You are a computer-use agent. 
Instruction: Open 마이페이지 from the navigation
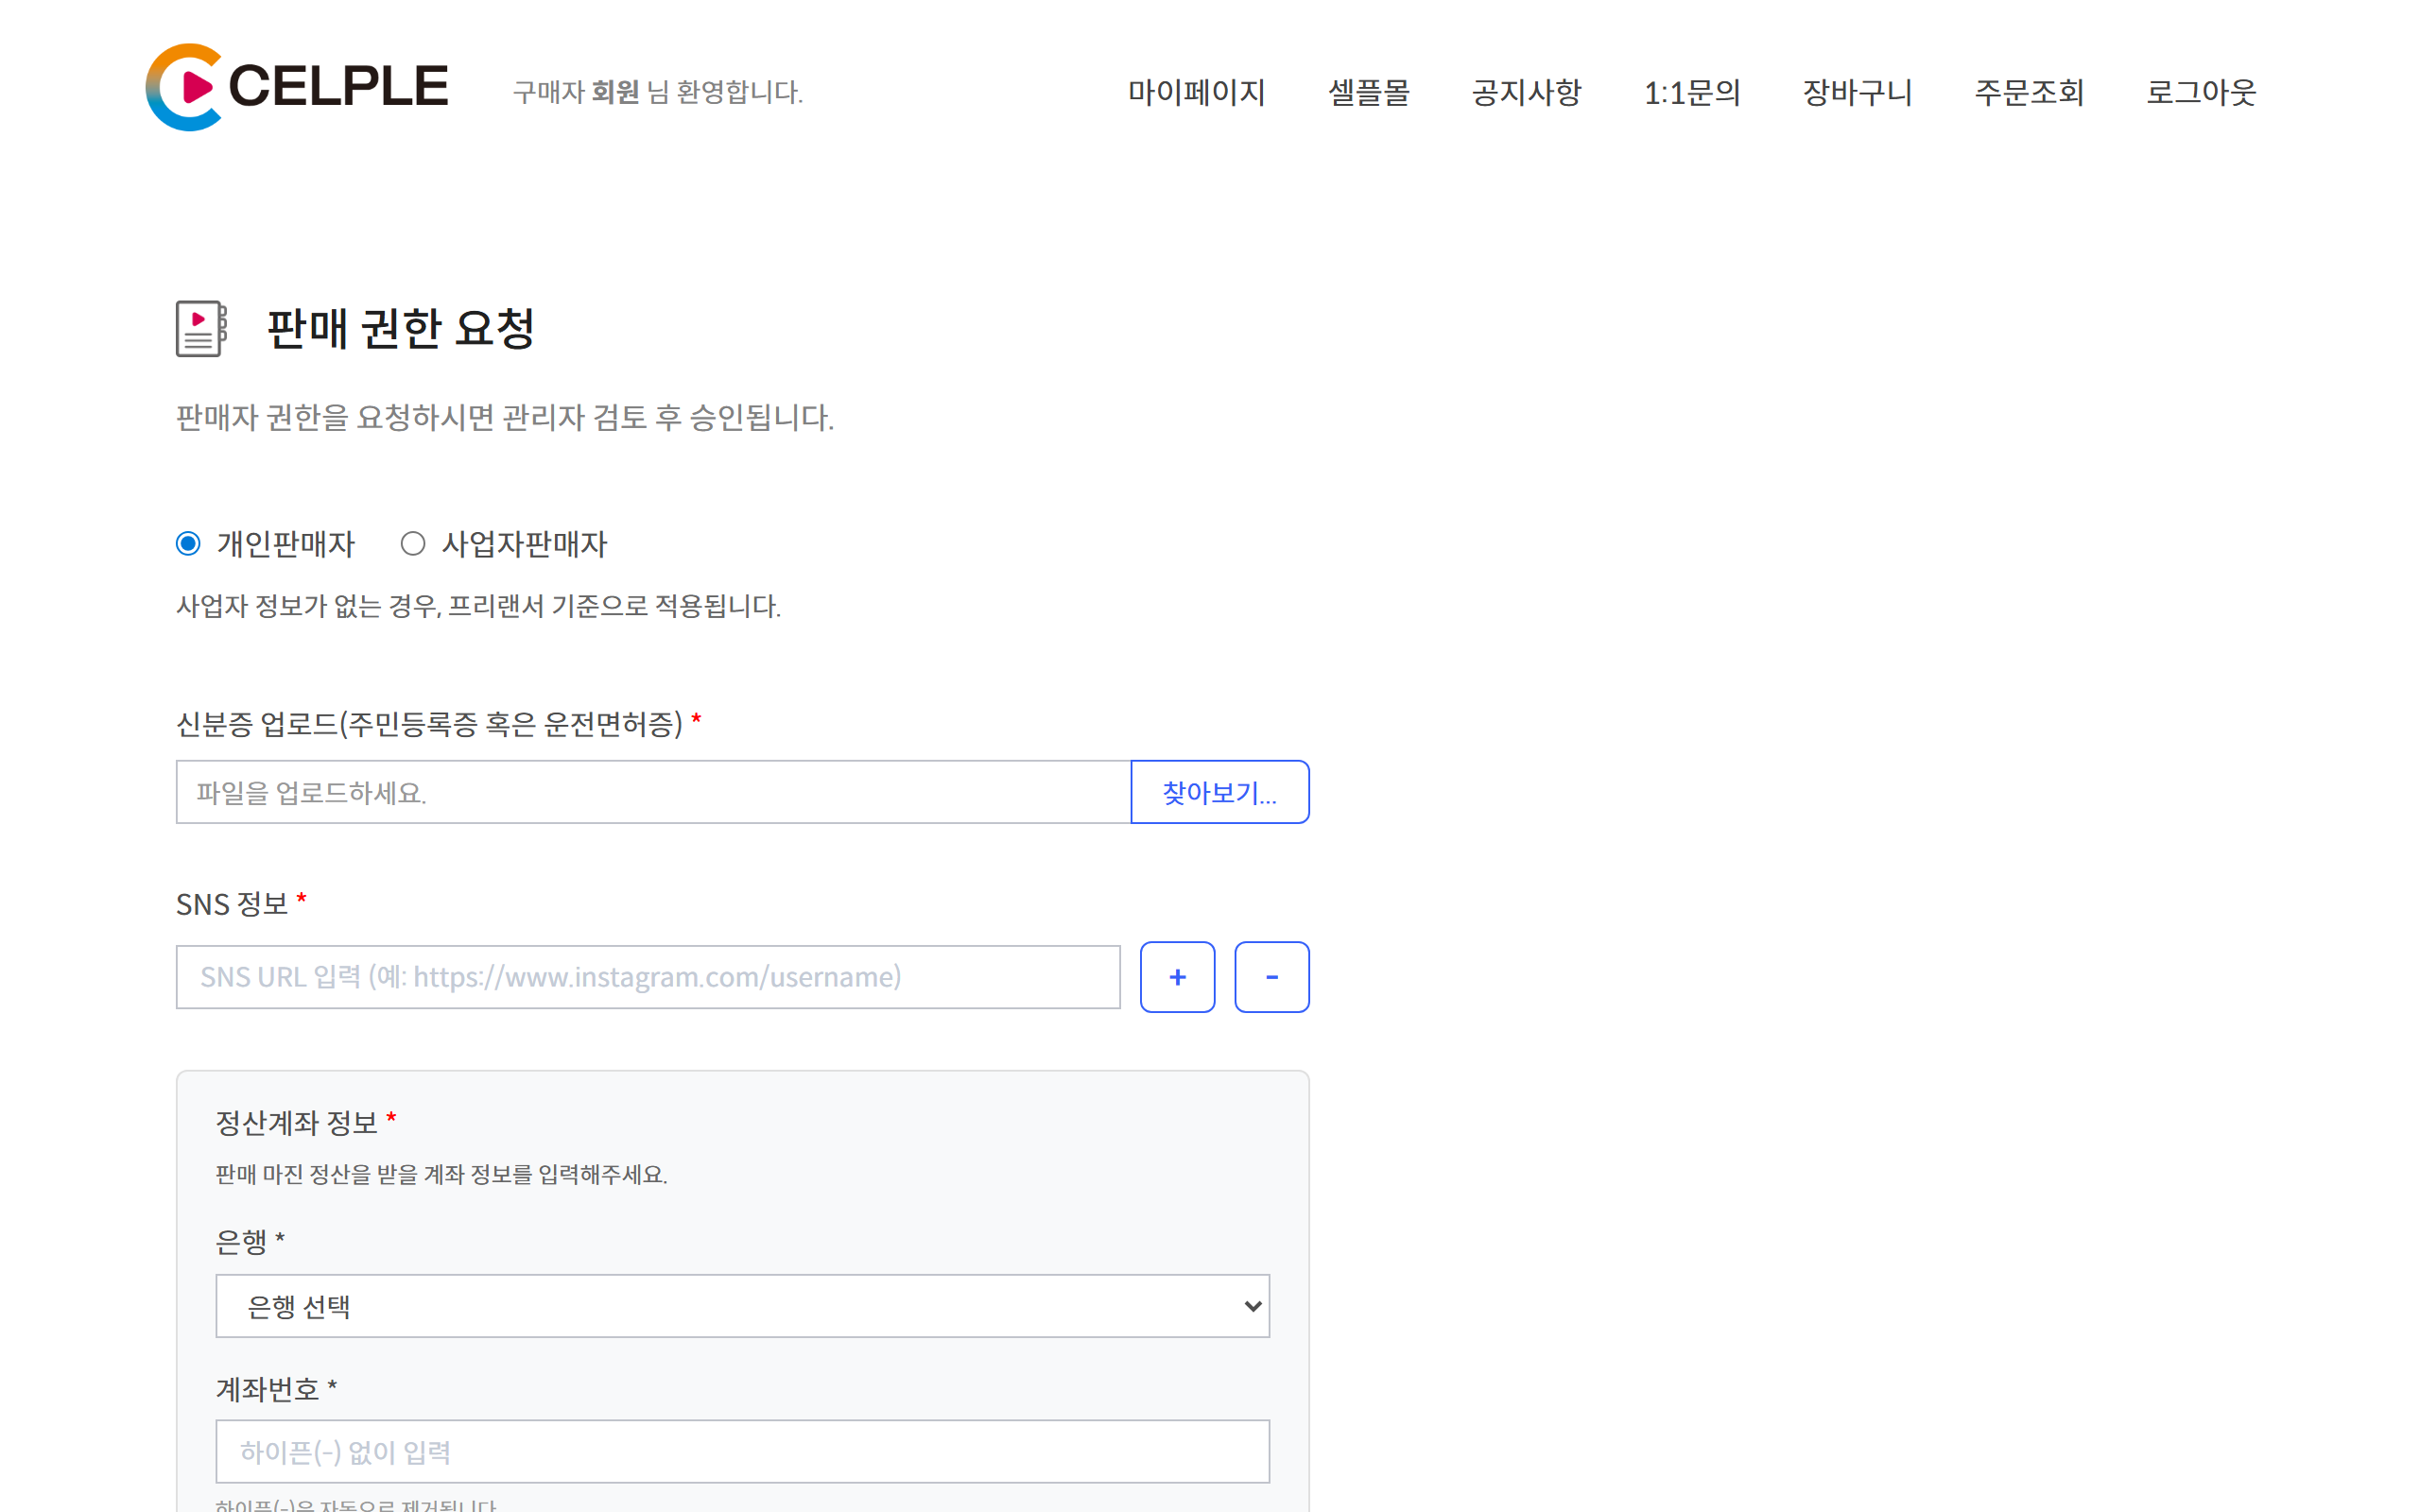[x=1196, y=92]
